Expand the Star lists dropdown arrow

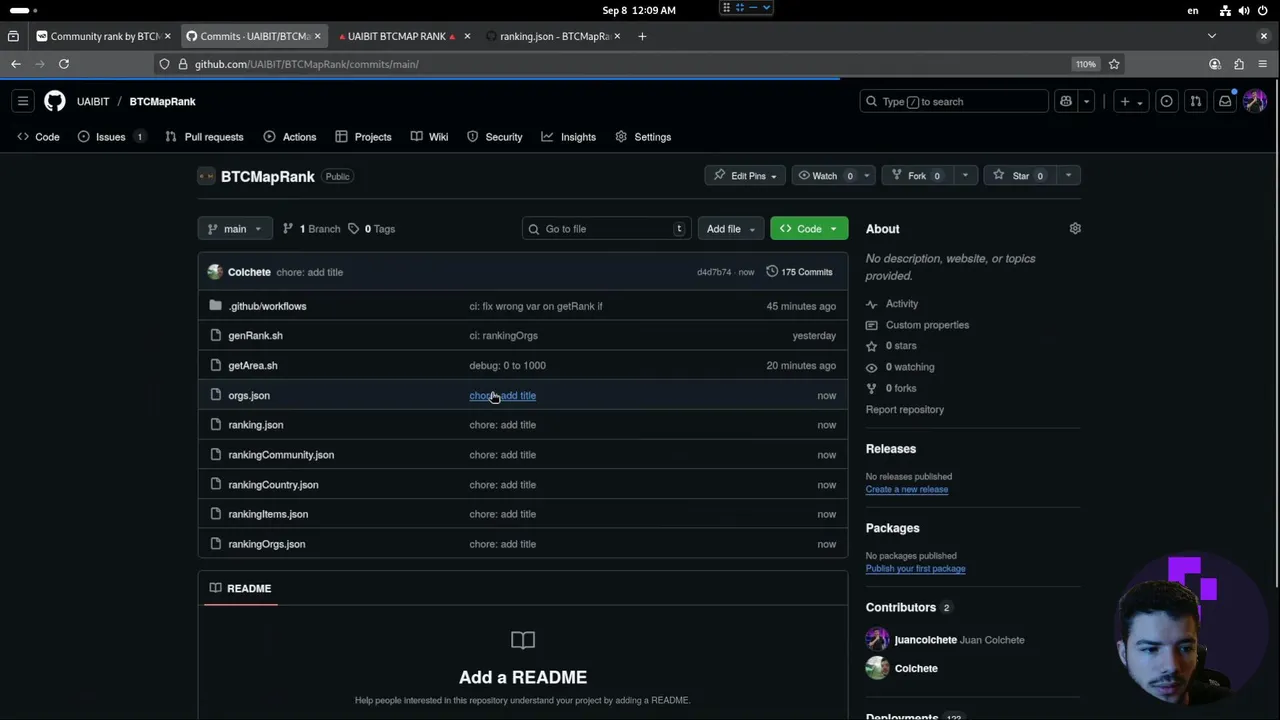[1068, 176]
